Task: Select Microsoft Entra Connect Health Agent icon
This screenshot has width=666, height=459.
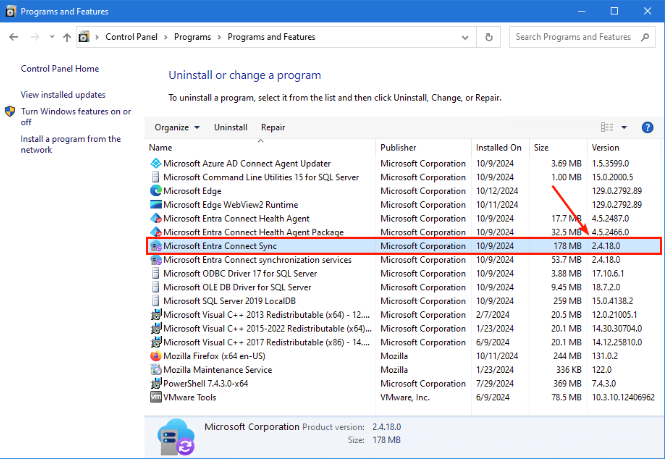Action: pos(156,218)
